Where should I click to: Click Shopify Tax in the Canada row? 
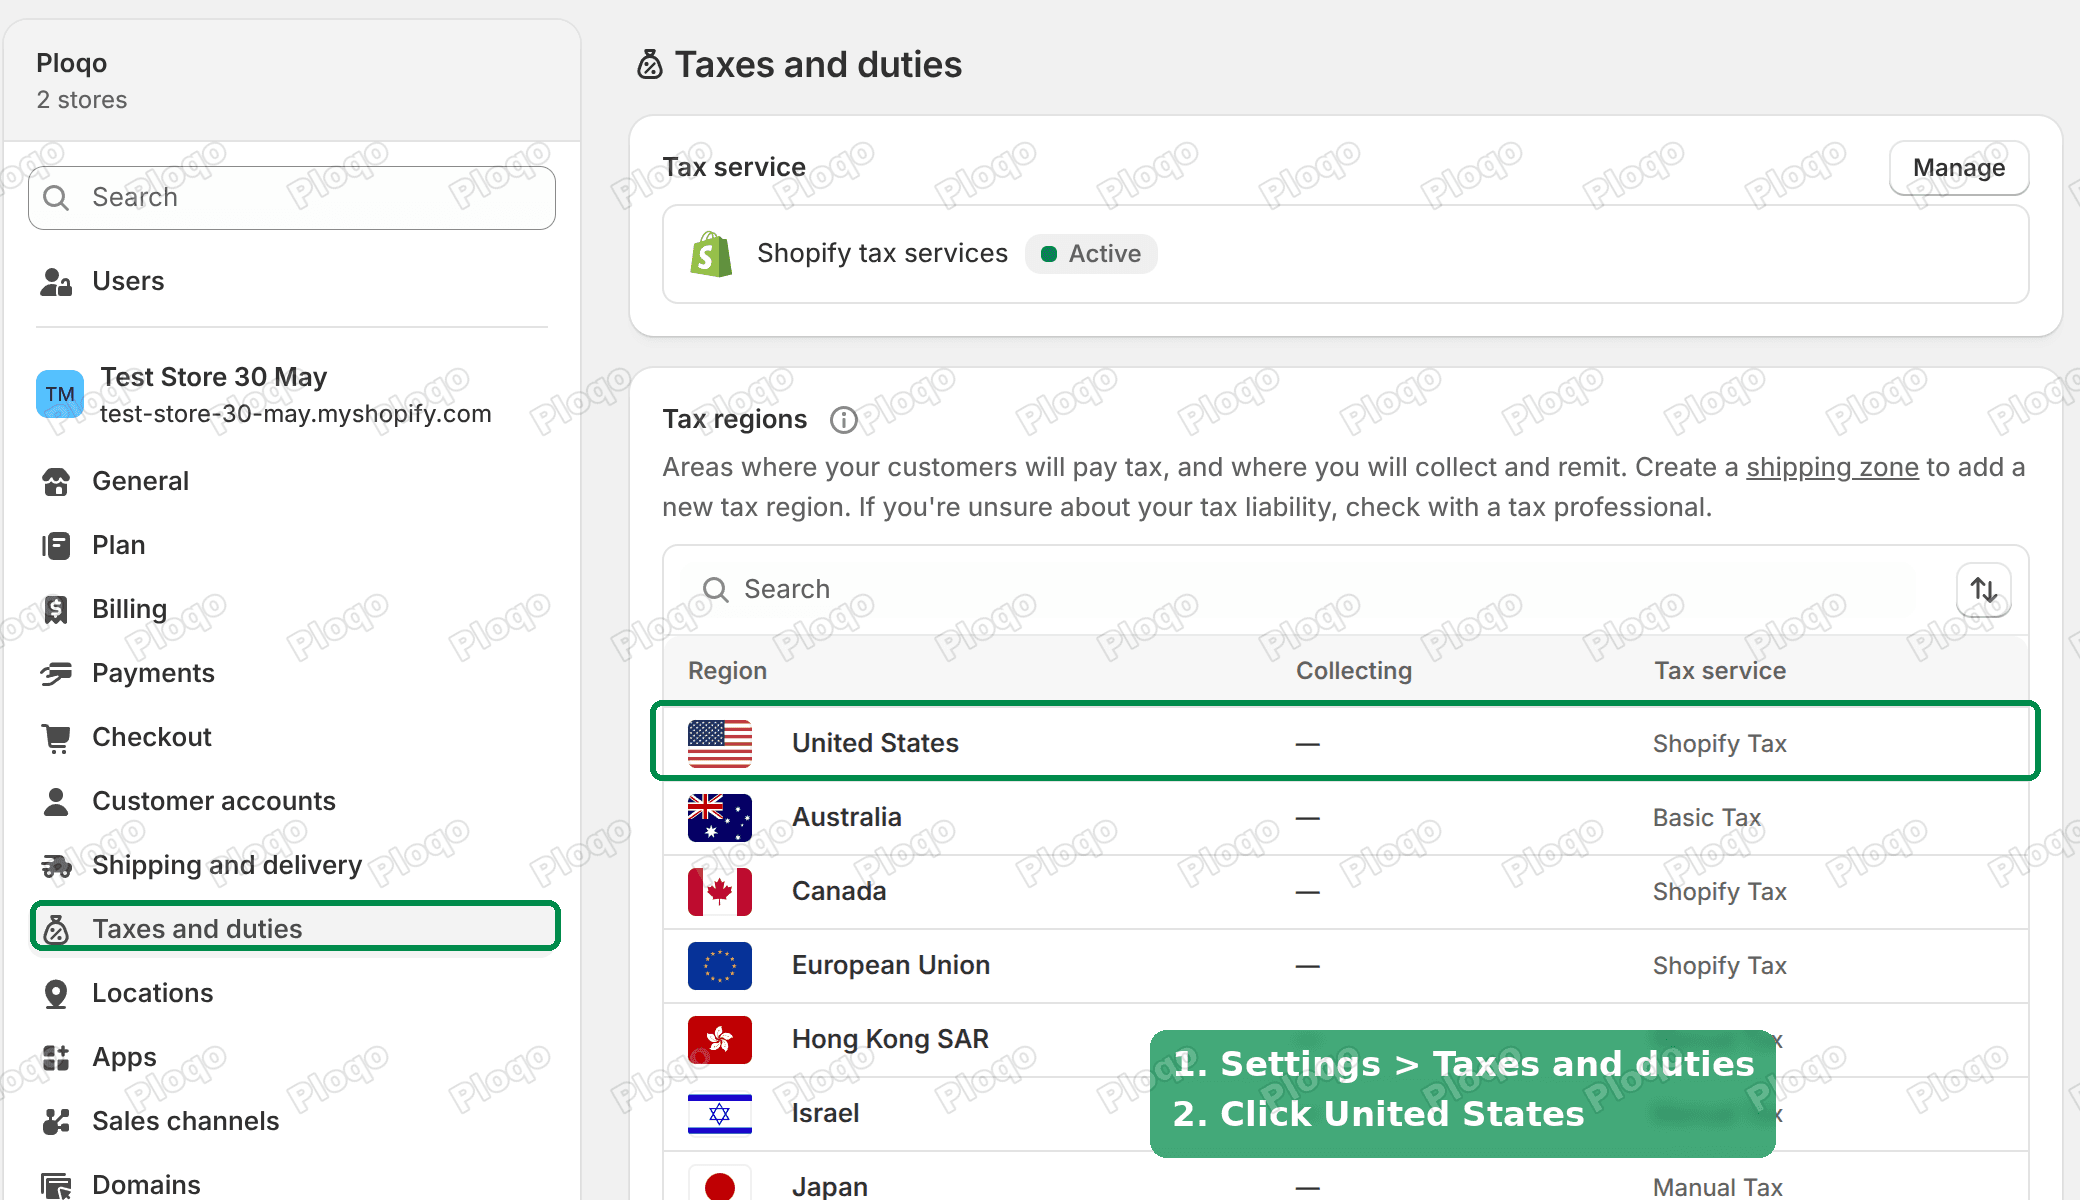coord(1720,892)
